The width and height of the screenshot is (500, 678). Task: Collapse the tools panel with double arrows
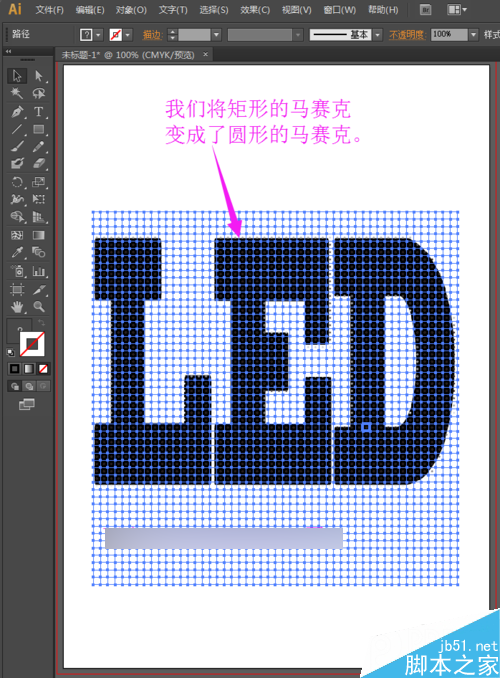(8, 51)
